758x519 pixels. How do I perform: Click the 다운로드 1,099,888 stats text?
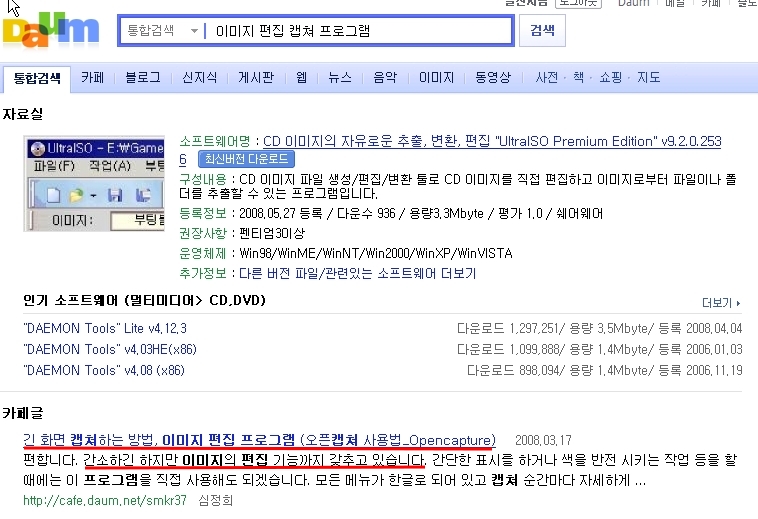coord(599,349)
